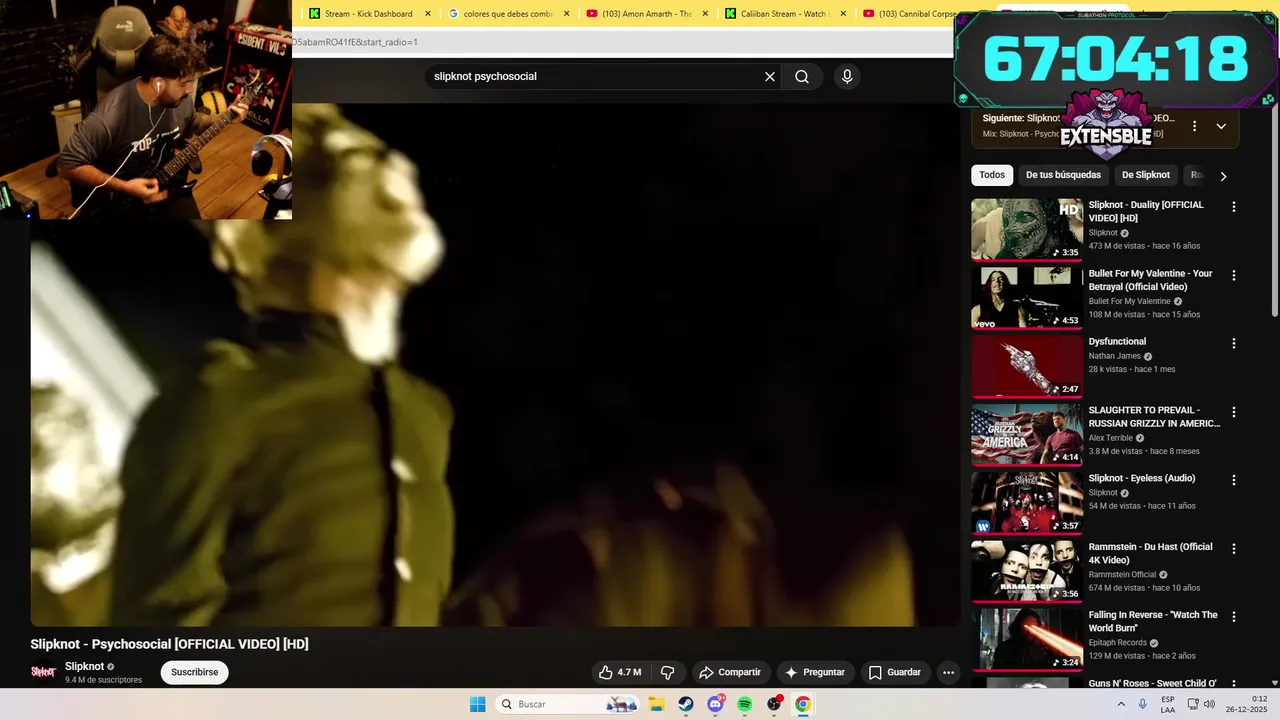
Task: Close the Amon Amarth tab
Action: tap(705, 14)
